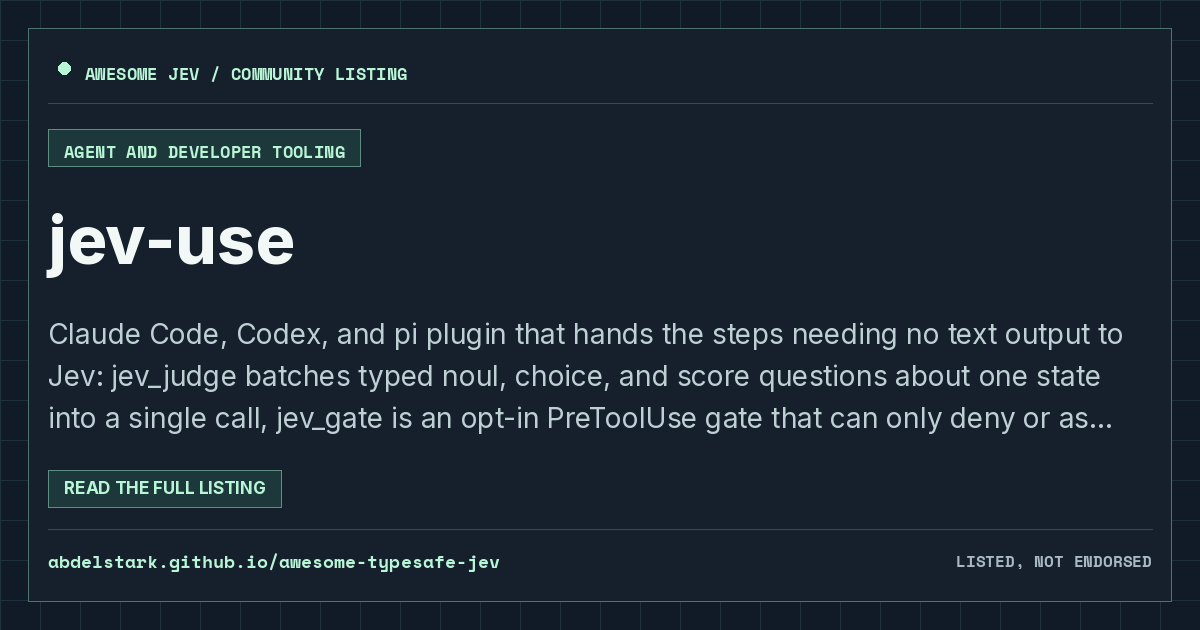Click the slash separator in the header
Viewport: 1200px width, 630px height.
215,74
